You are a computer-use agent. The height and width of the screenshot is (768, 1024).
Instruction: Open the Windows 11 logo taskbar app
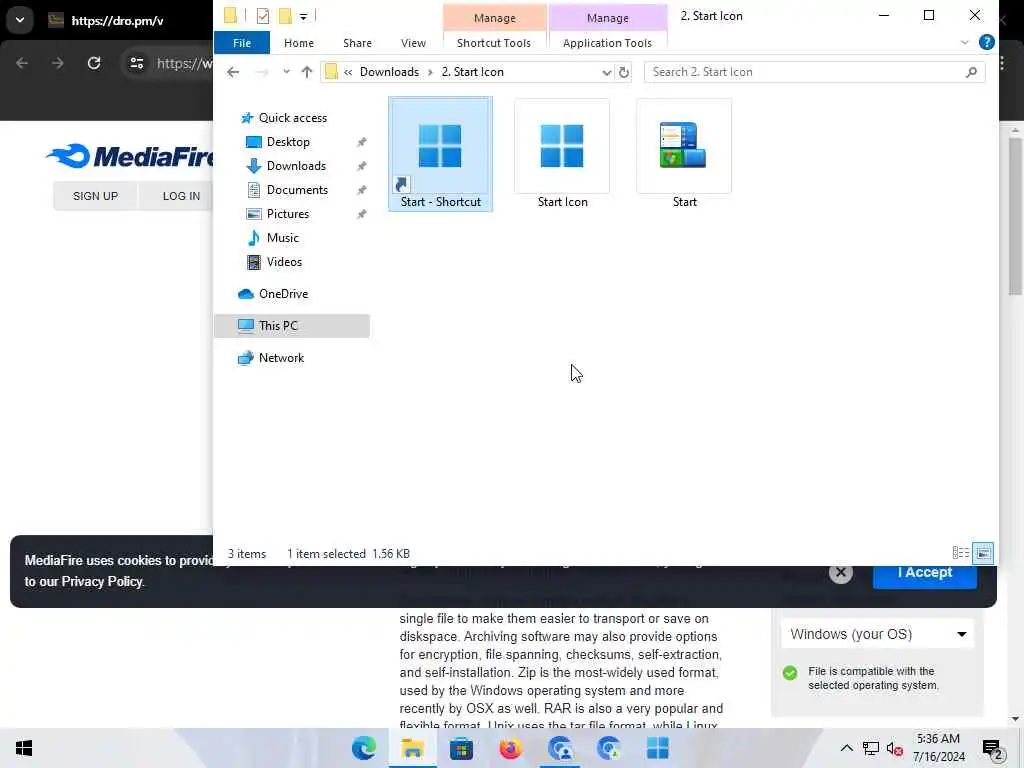657,748
